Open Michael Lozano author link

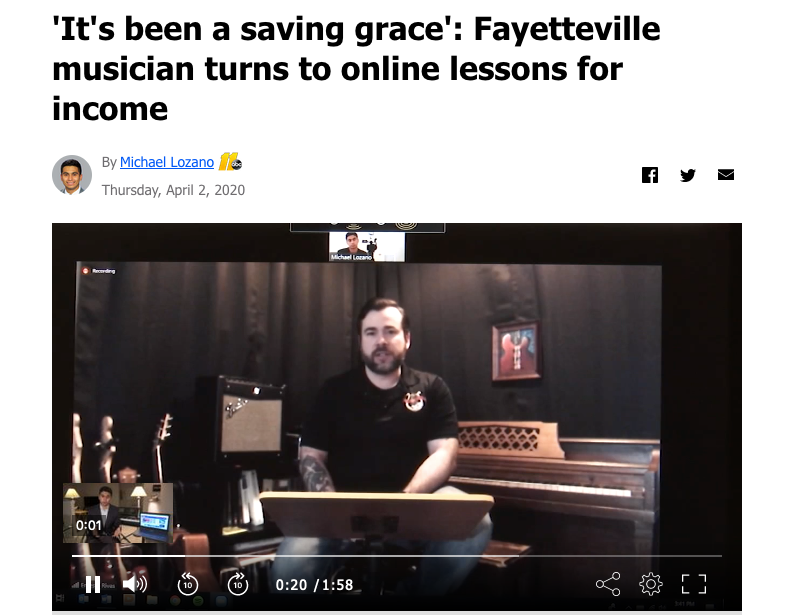click(167, 162)
